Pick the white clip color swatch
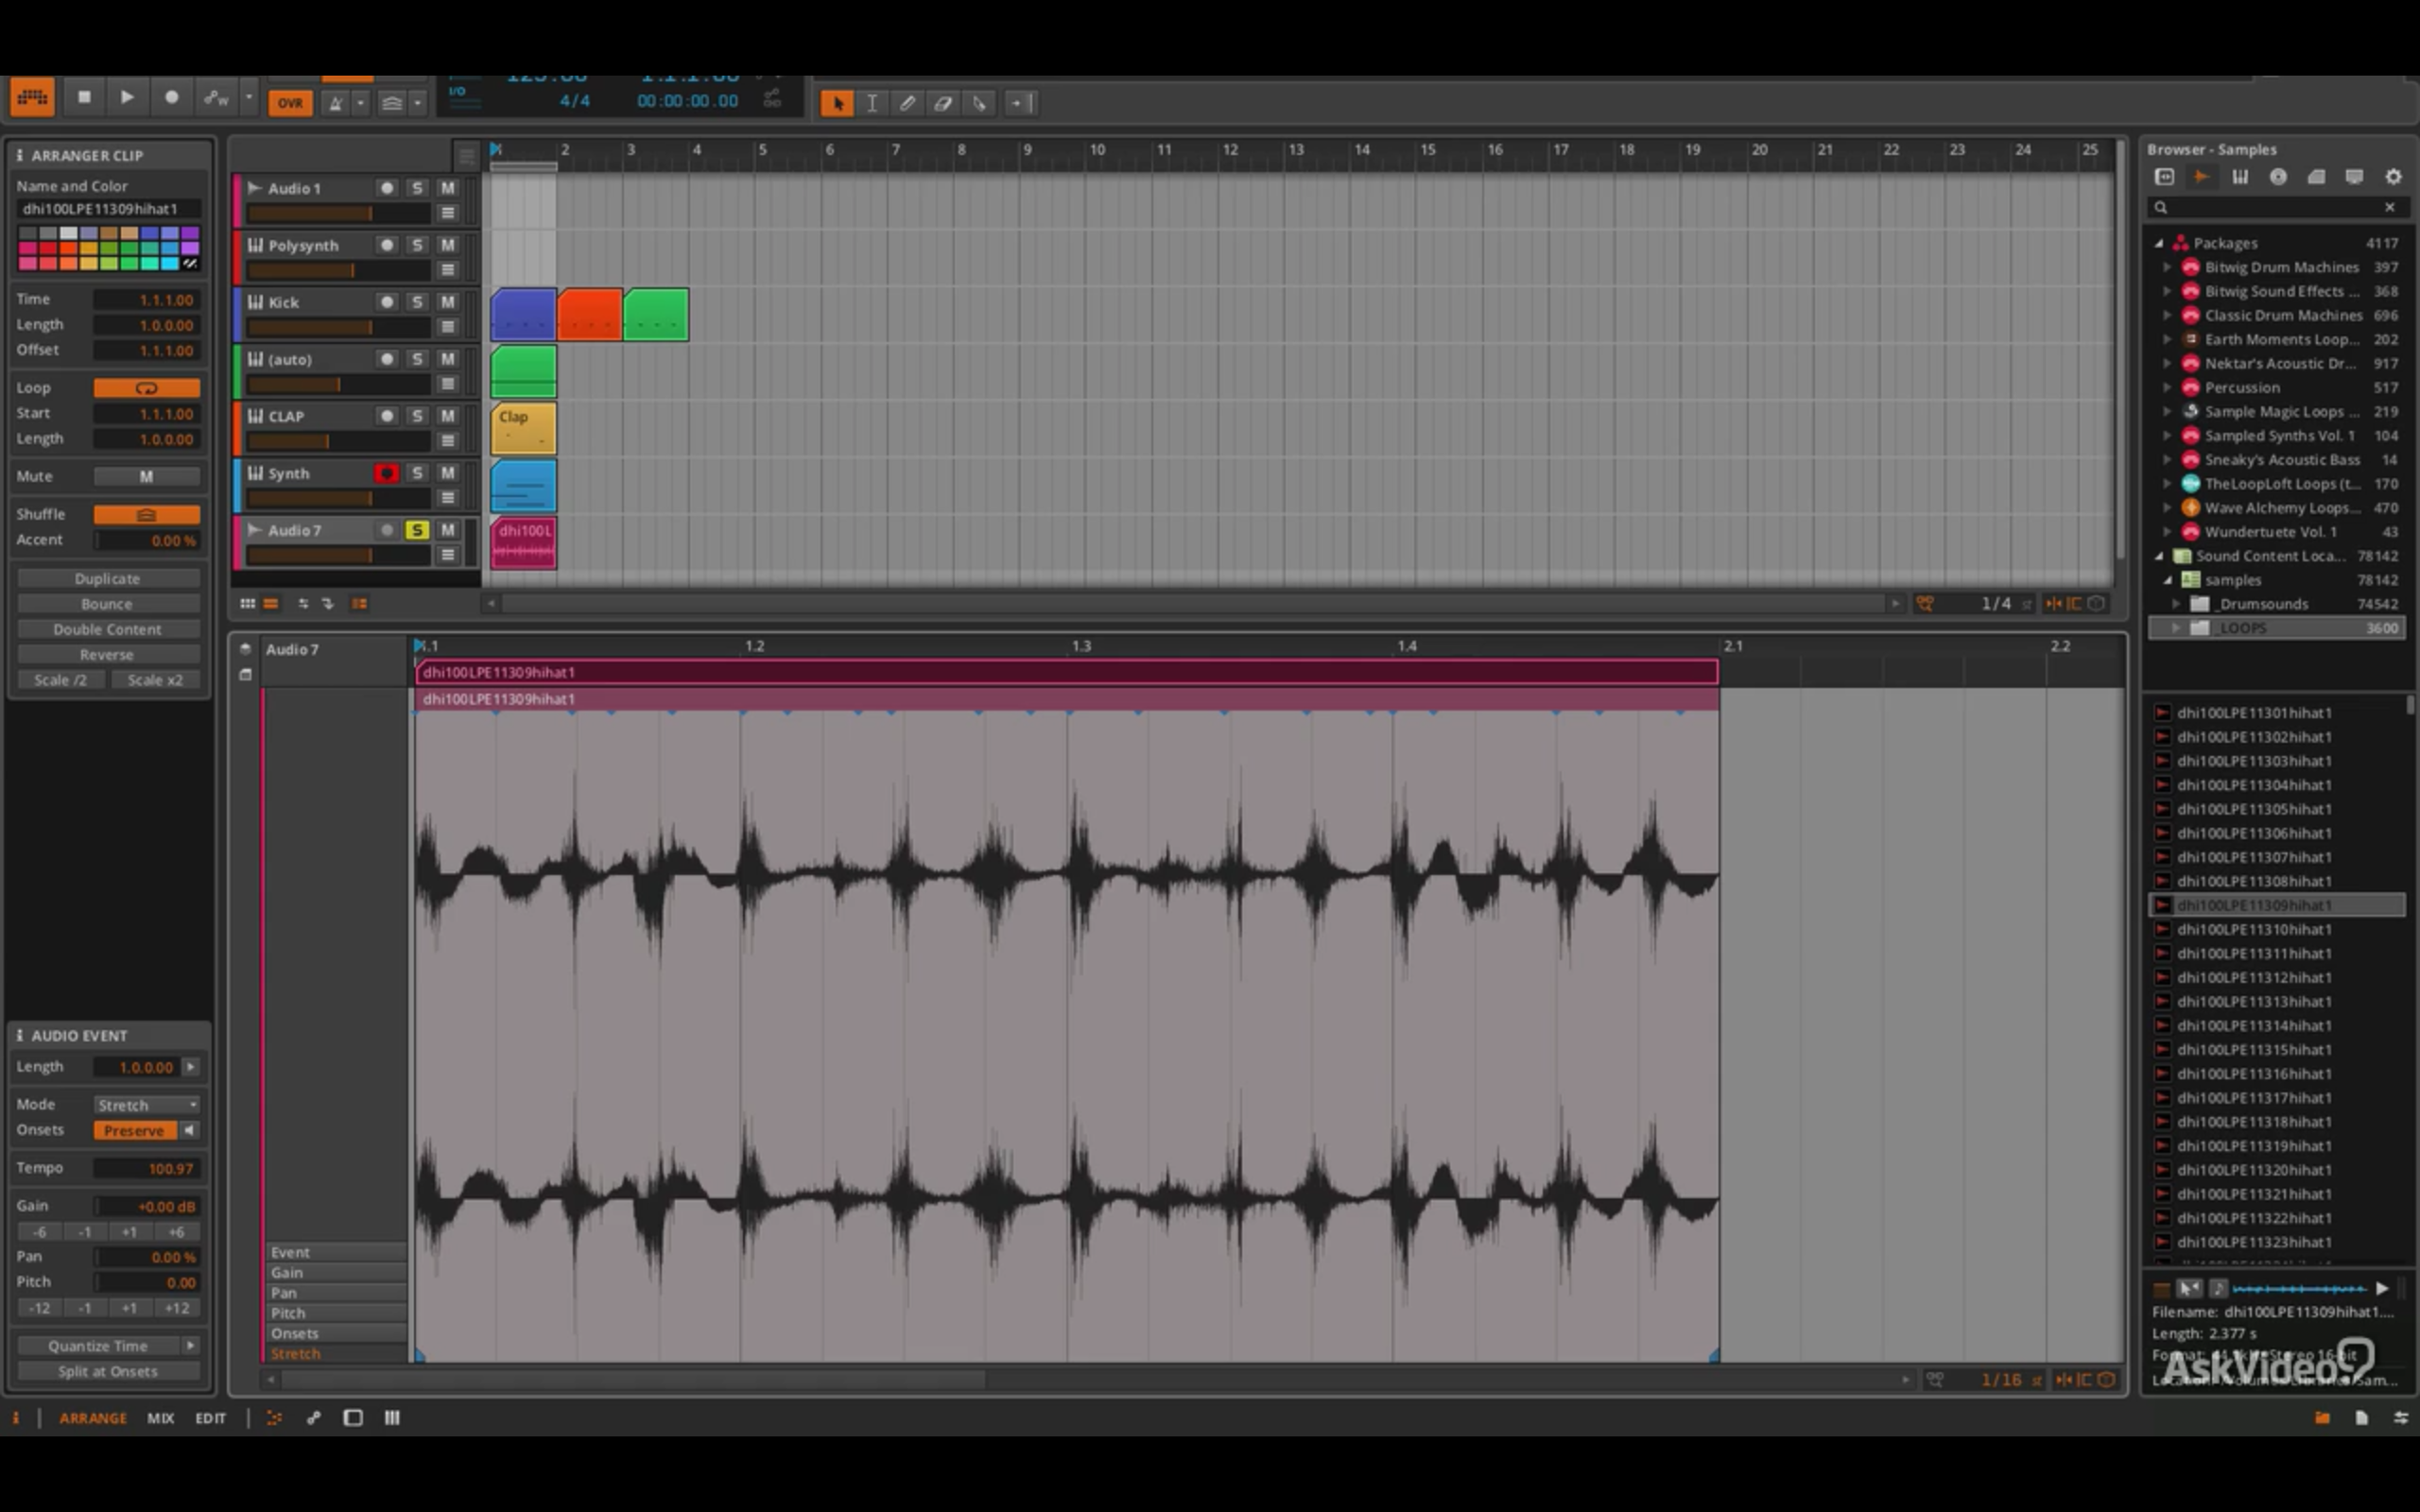 [68, 233]
